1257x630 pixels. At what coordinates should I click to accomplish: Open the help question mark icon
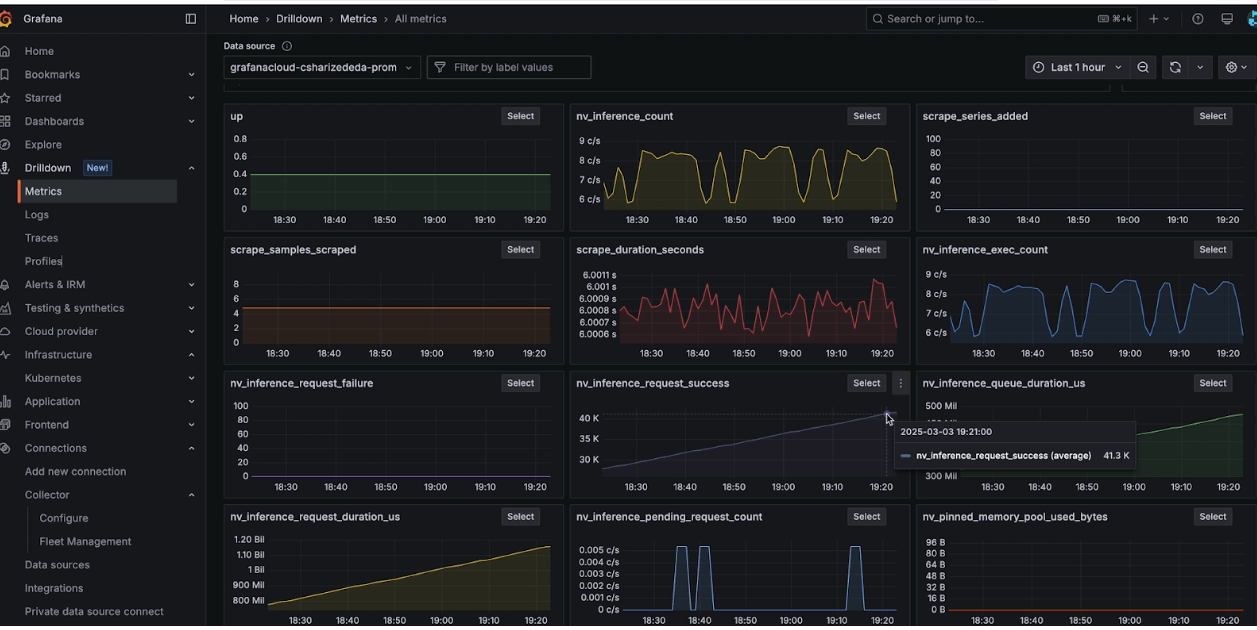1198,19
